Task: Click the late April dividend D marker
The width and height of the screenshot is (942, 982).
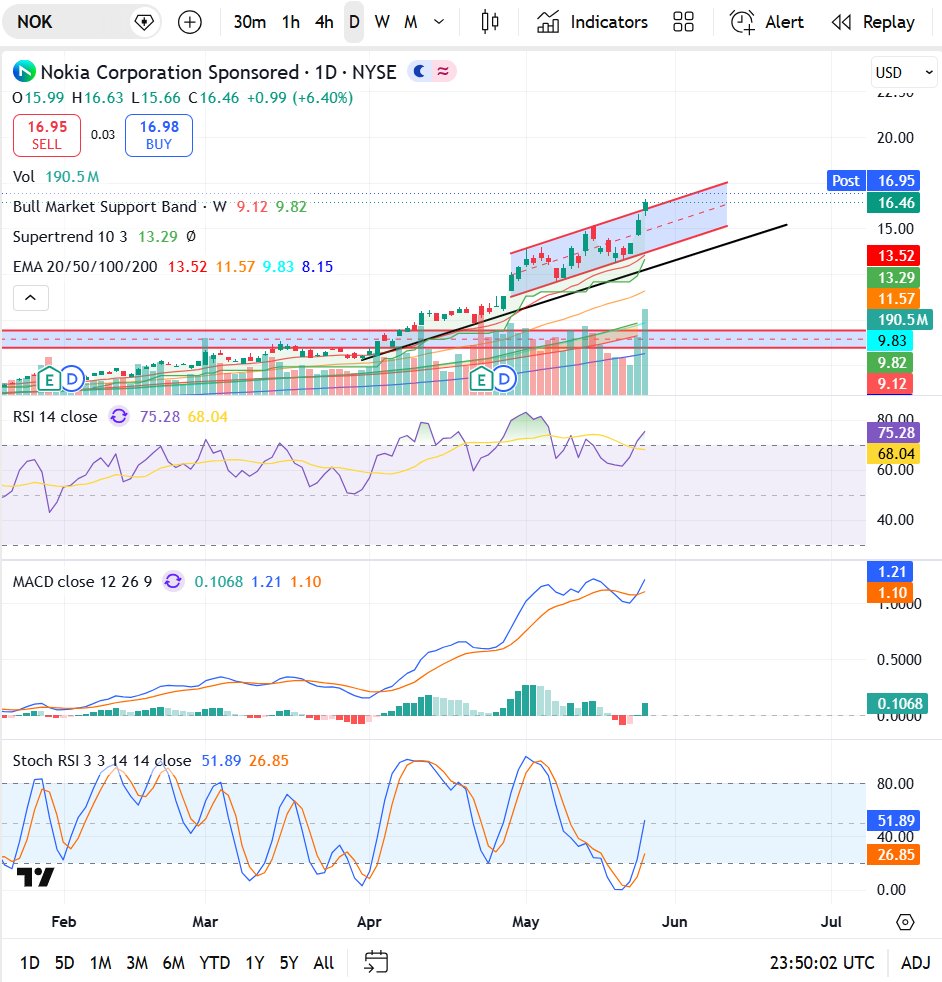Action: [x=504, y=379]
